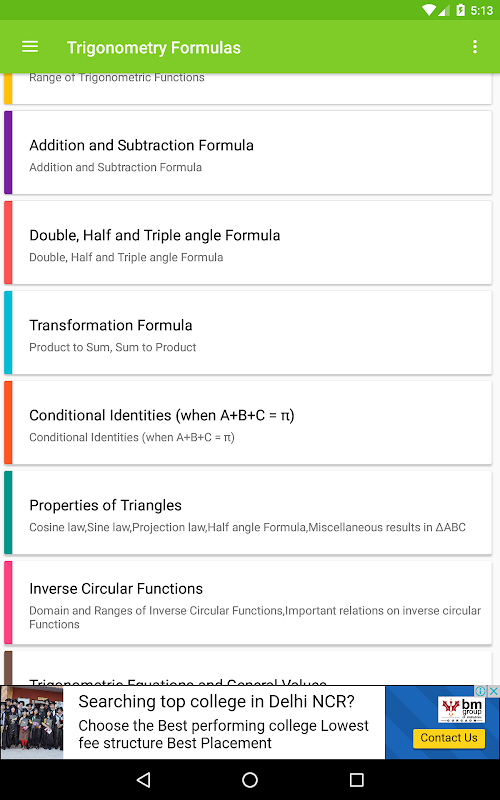
Task: Tap the graduates photo in ad
Action: [32, 722]
